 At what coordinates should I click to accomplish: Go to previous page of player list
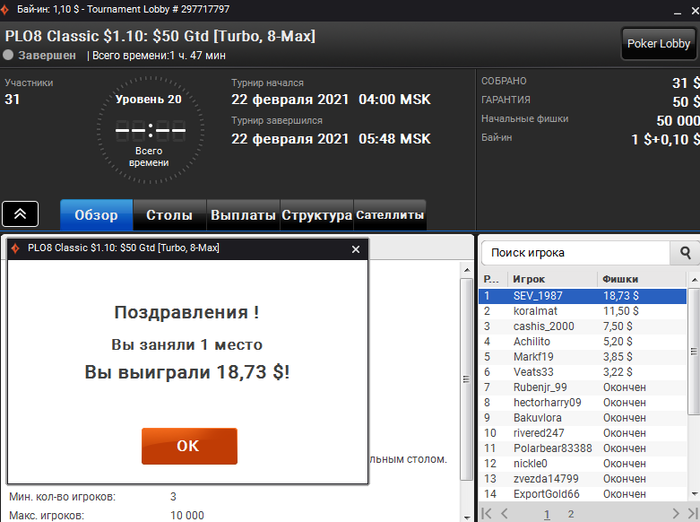point(504,514)
